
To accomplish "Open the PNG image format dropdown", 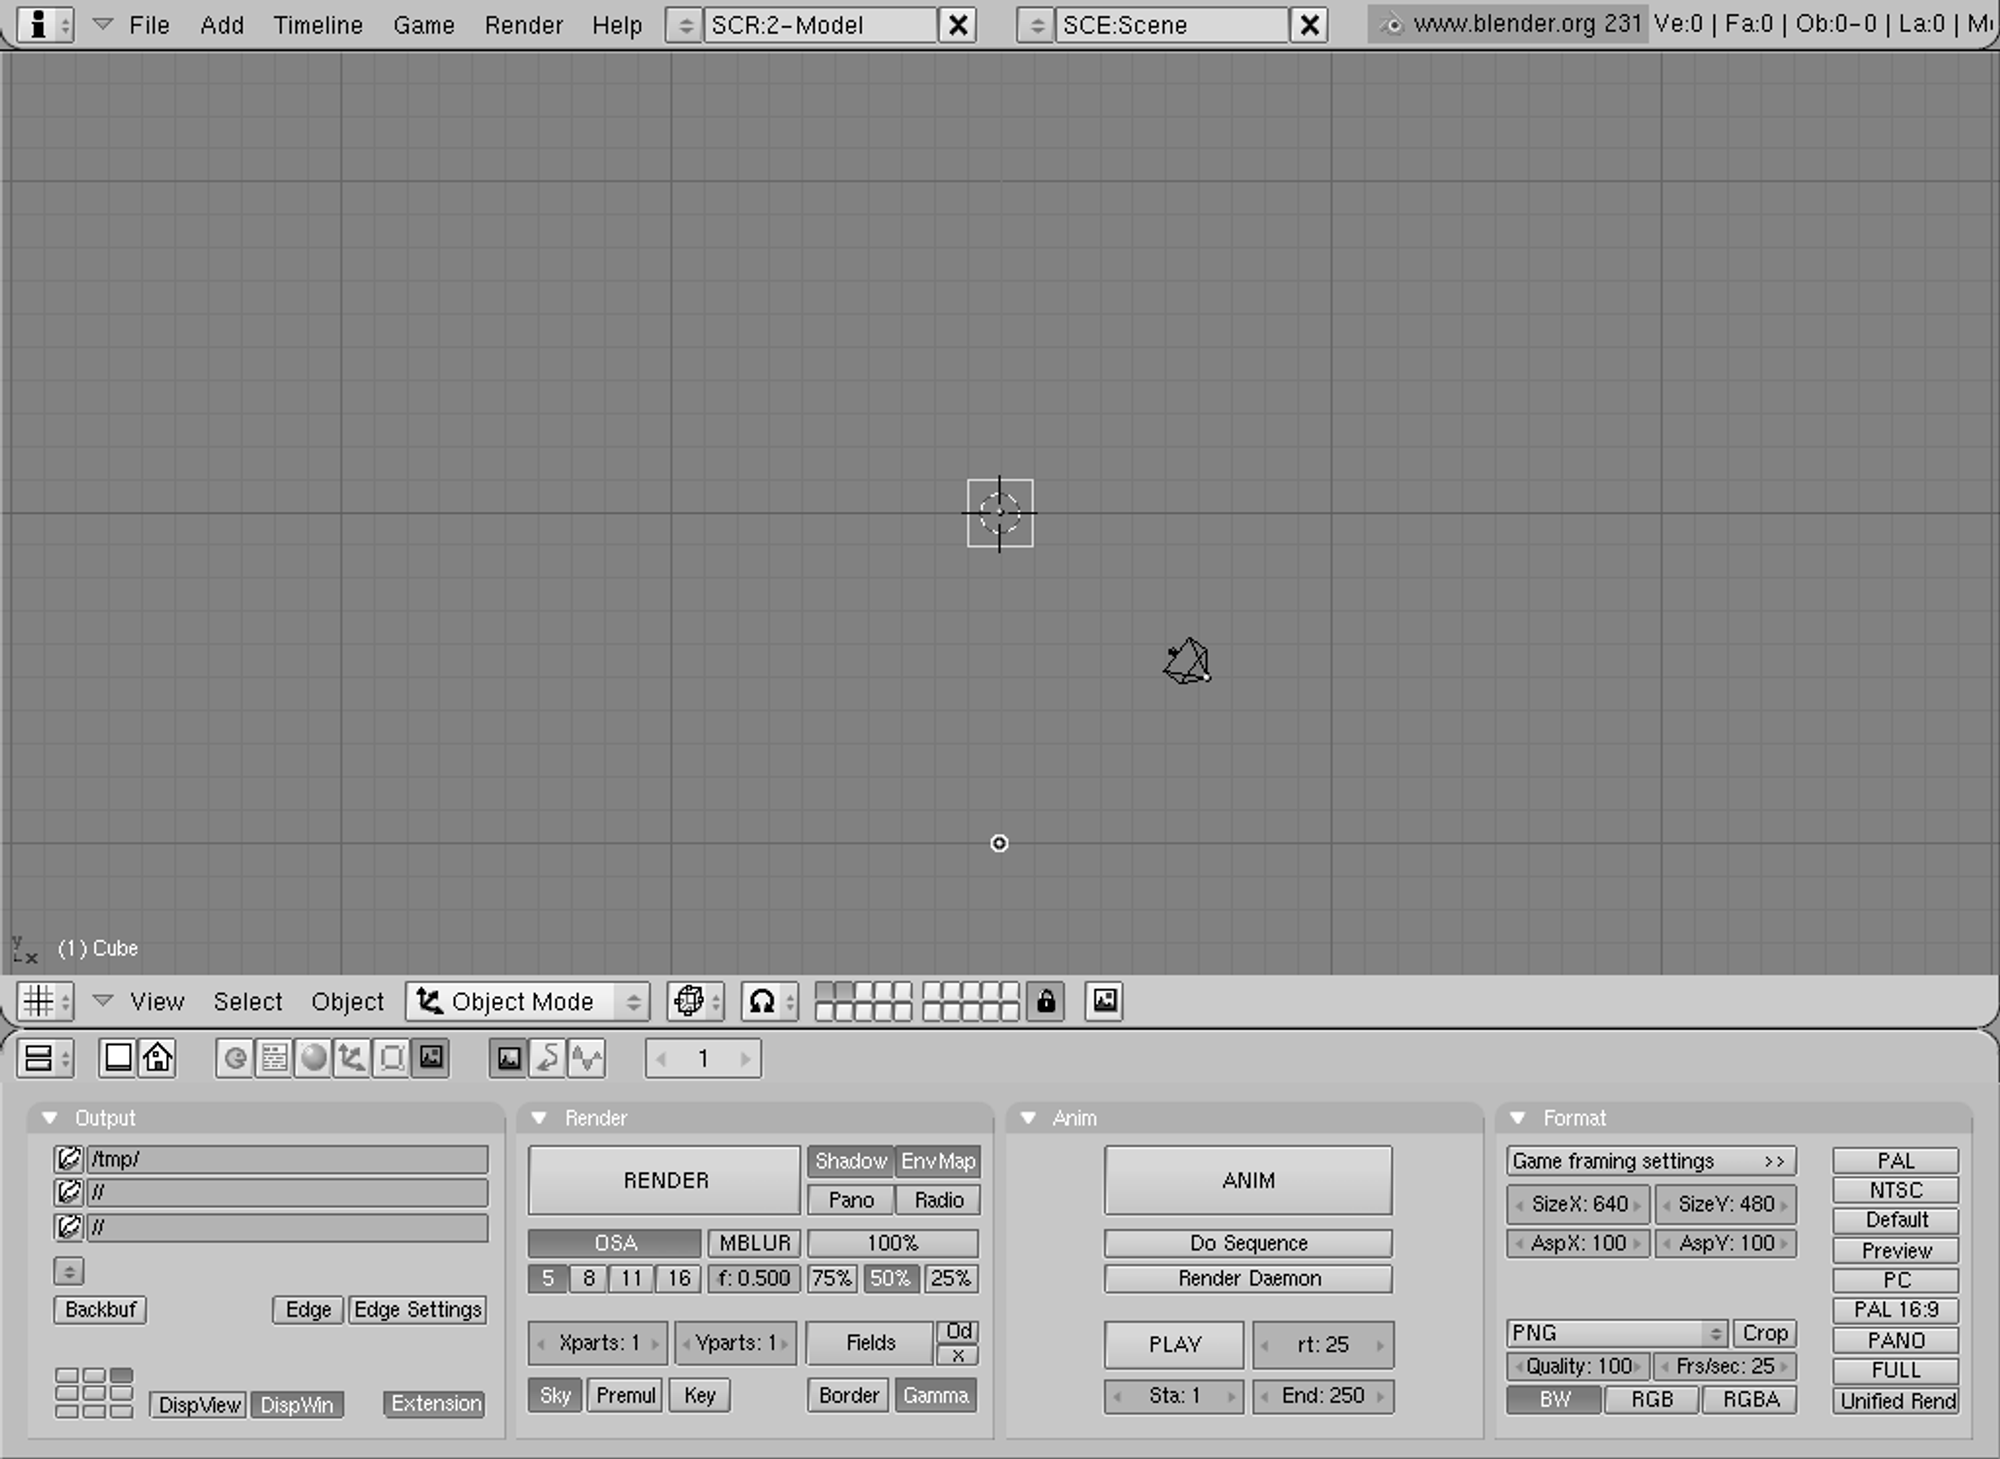I will (1617, 1333).
